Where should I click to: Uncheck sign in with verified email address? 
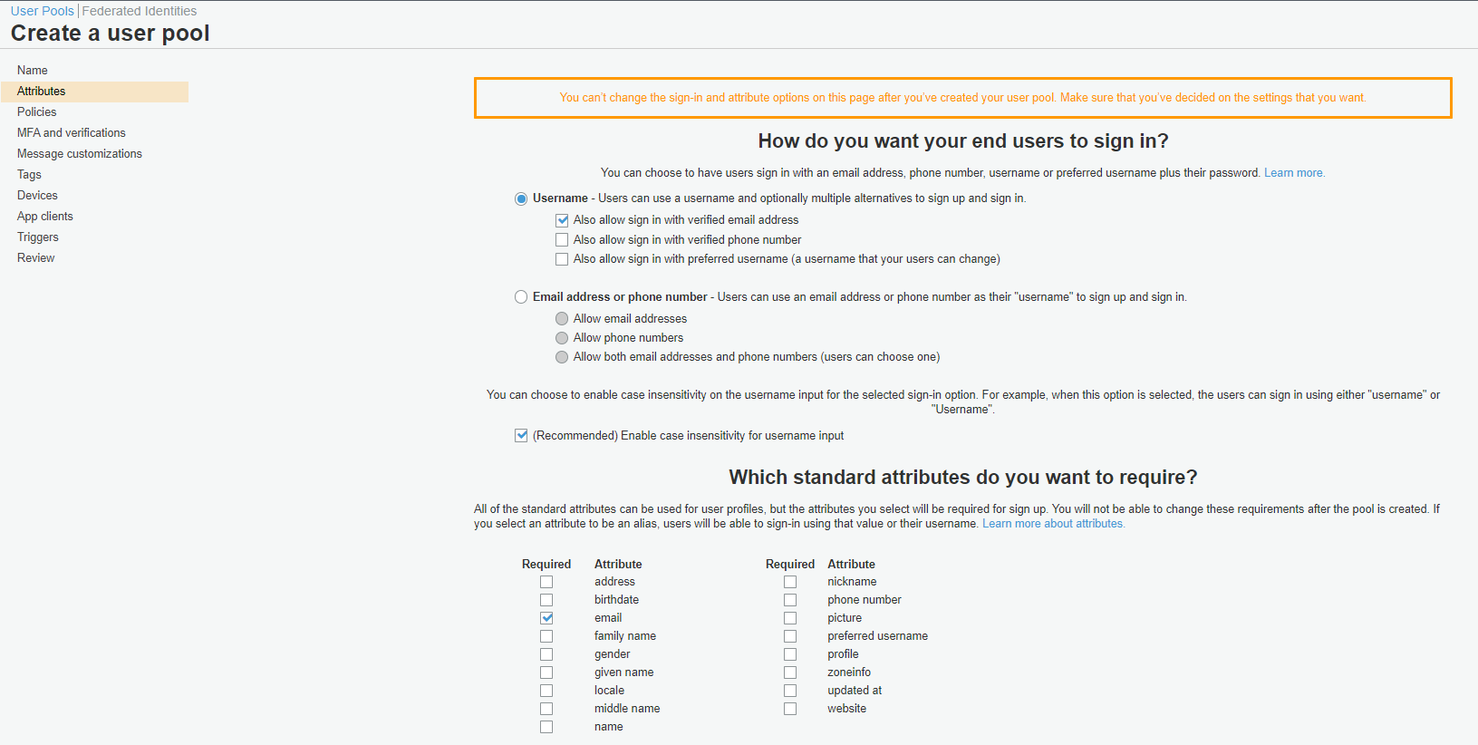[562, 219]
